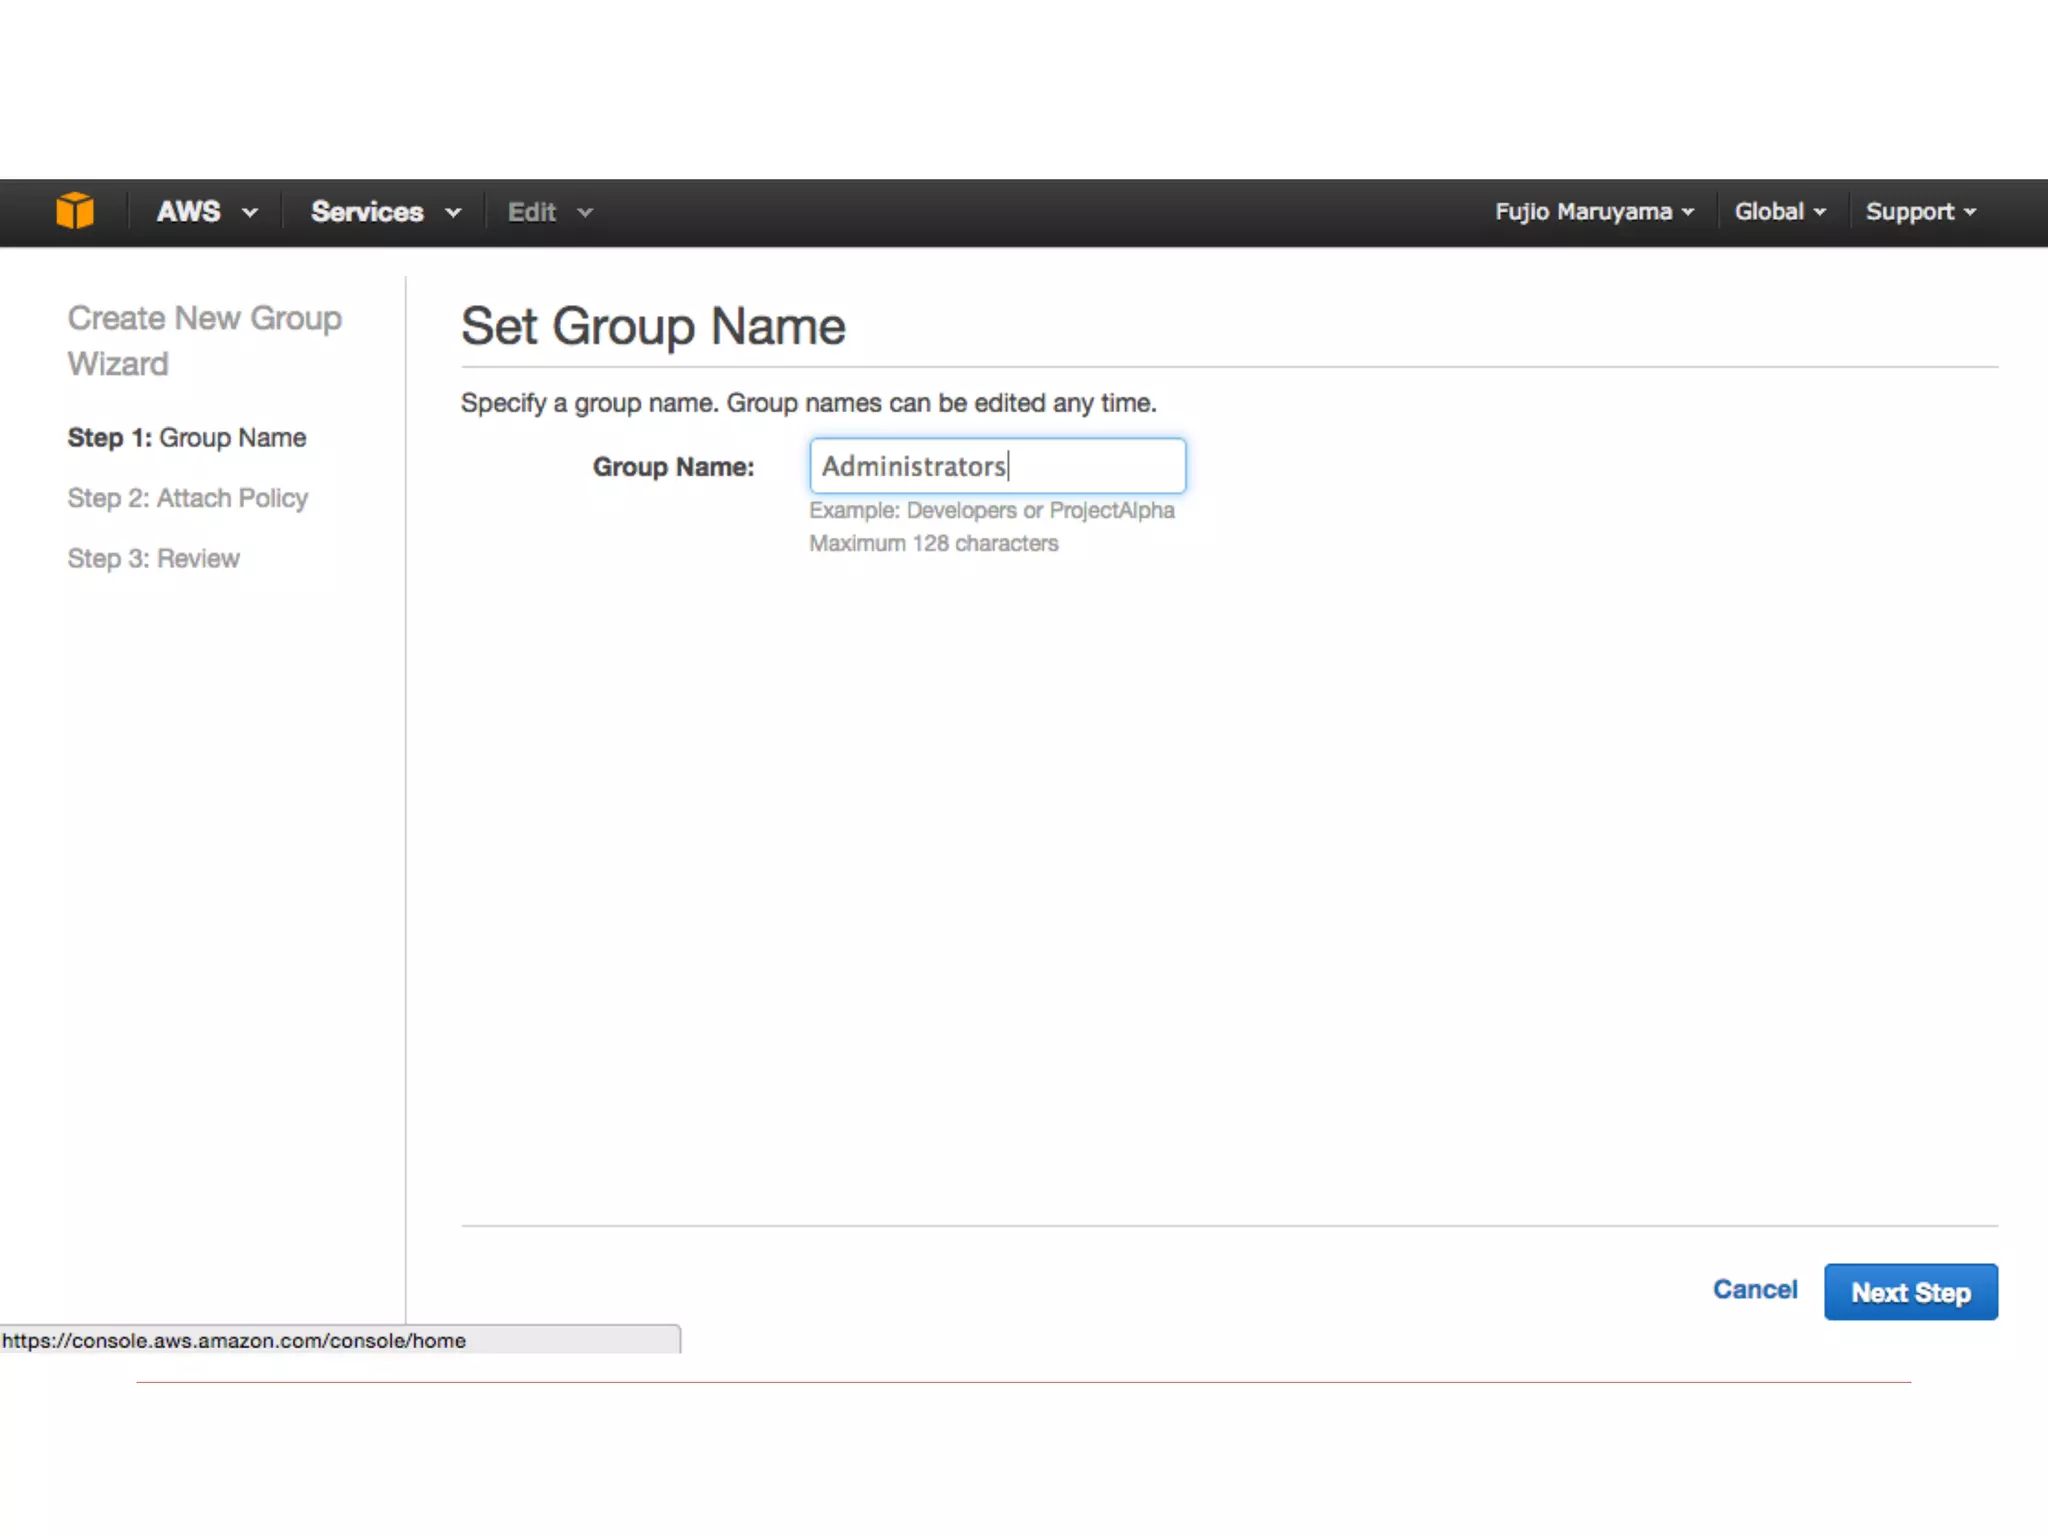Expand the AWS dropdown arrow
The image size is (2048, 1536).
(249, 213)
